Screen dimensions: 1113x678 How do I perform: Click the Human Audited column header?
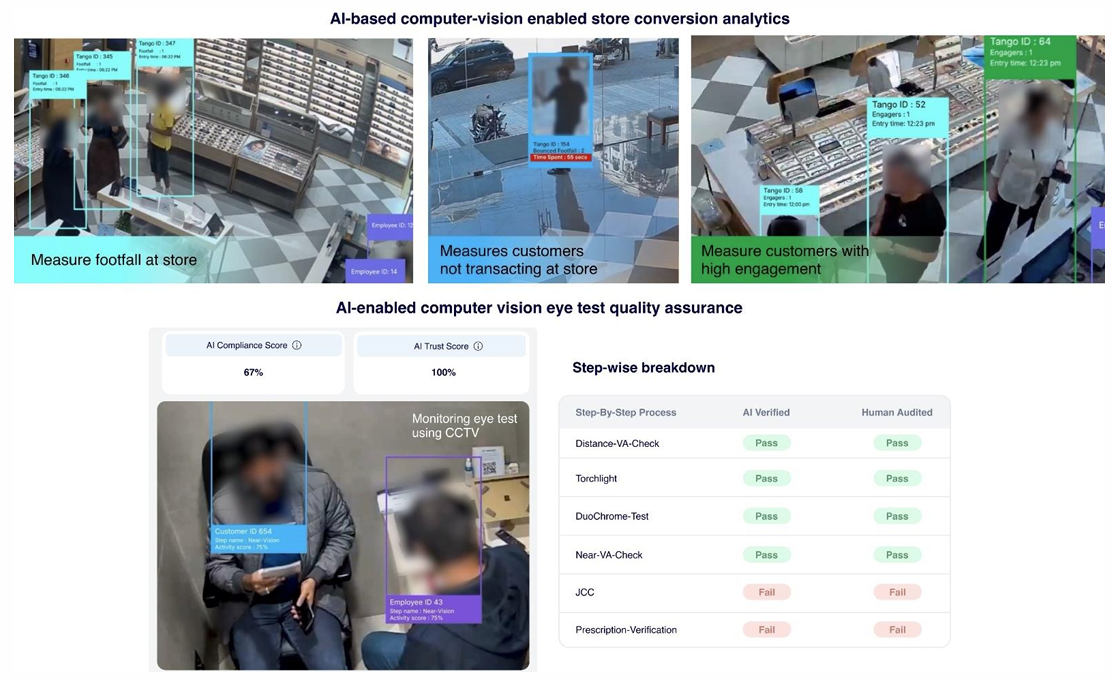click(897, 412)
